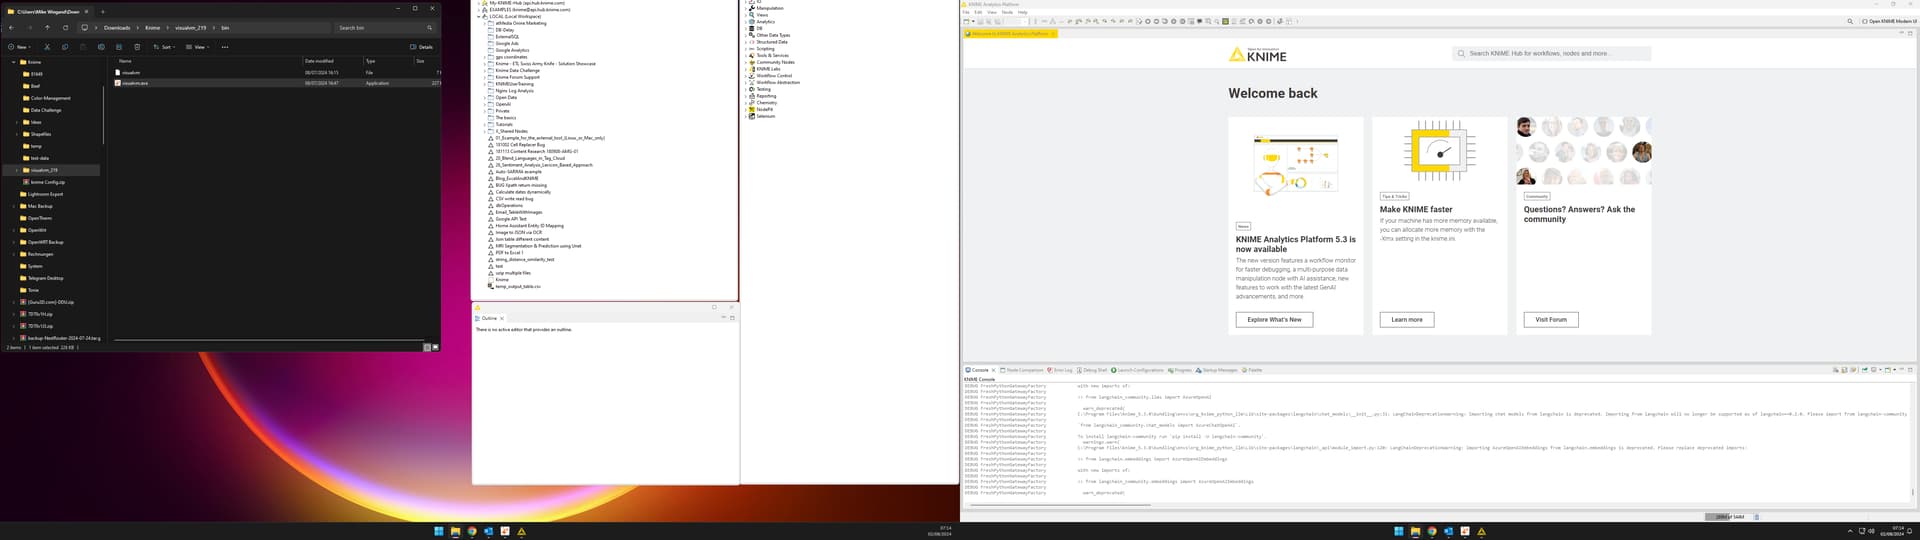Close the Outline view tab
1920x540 pixels.
click(x=502, y=318)
